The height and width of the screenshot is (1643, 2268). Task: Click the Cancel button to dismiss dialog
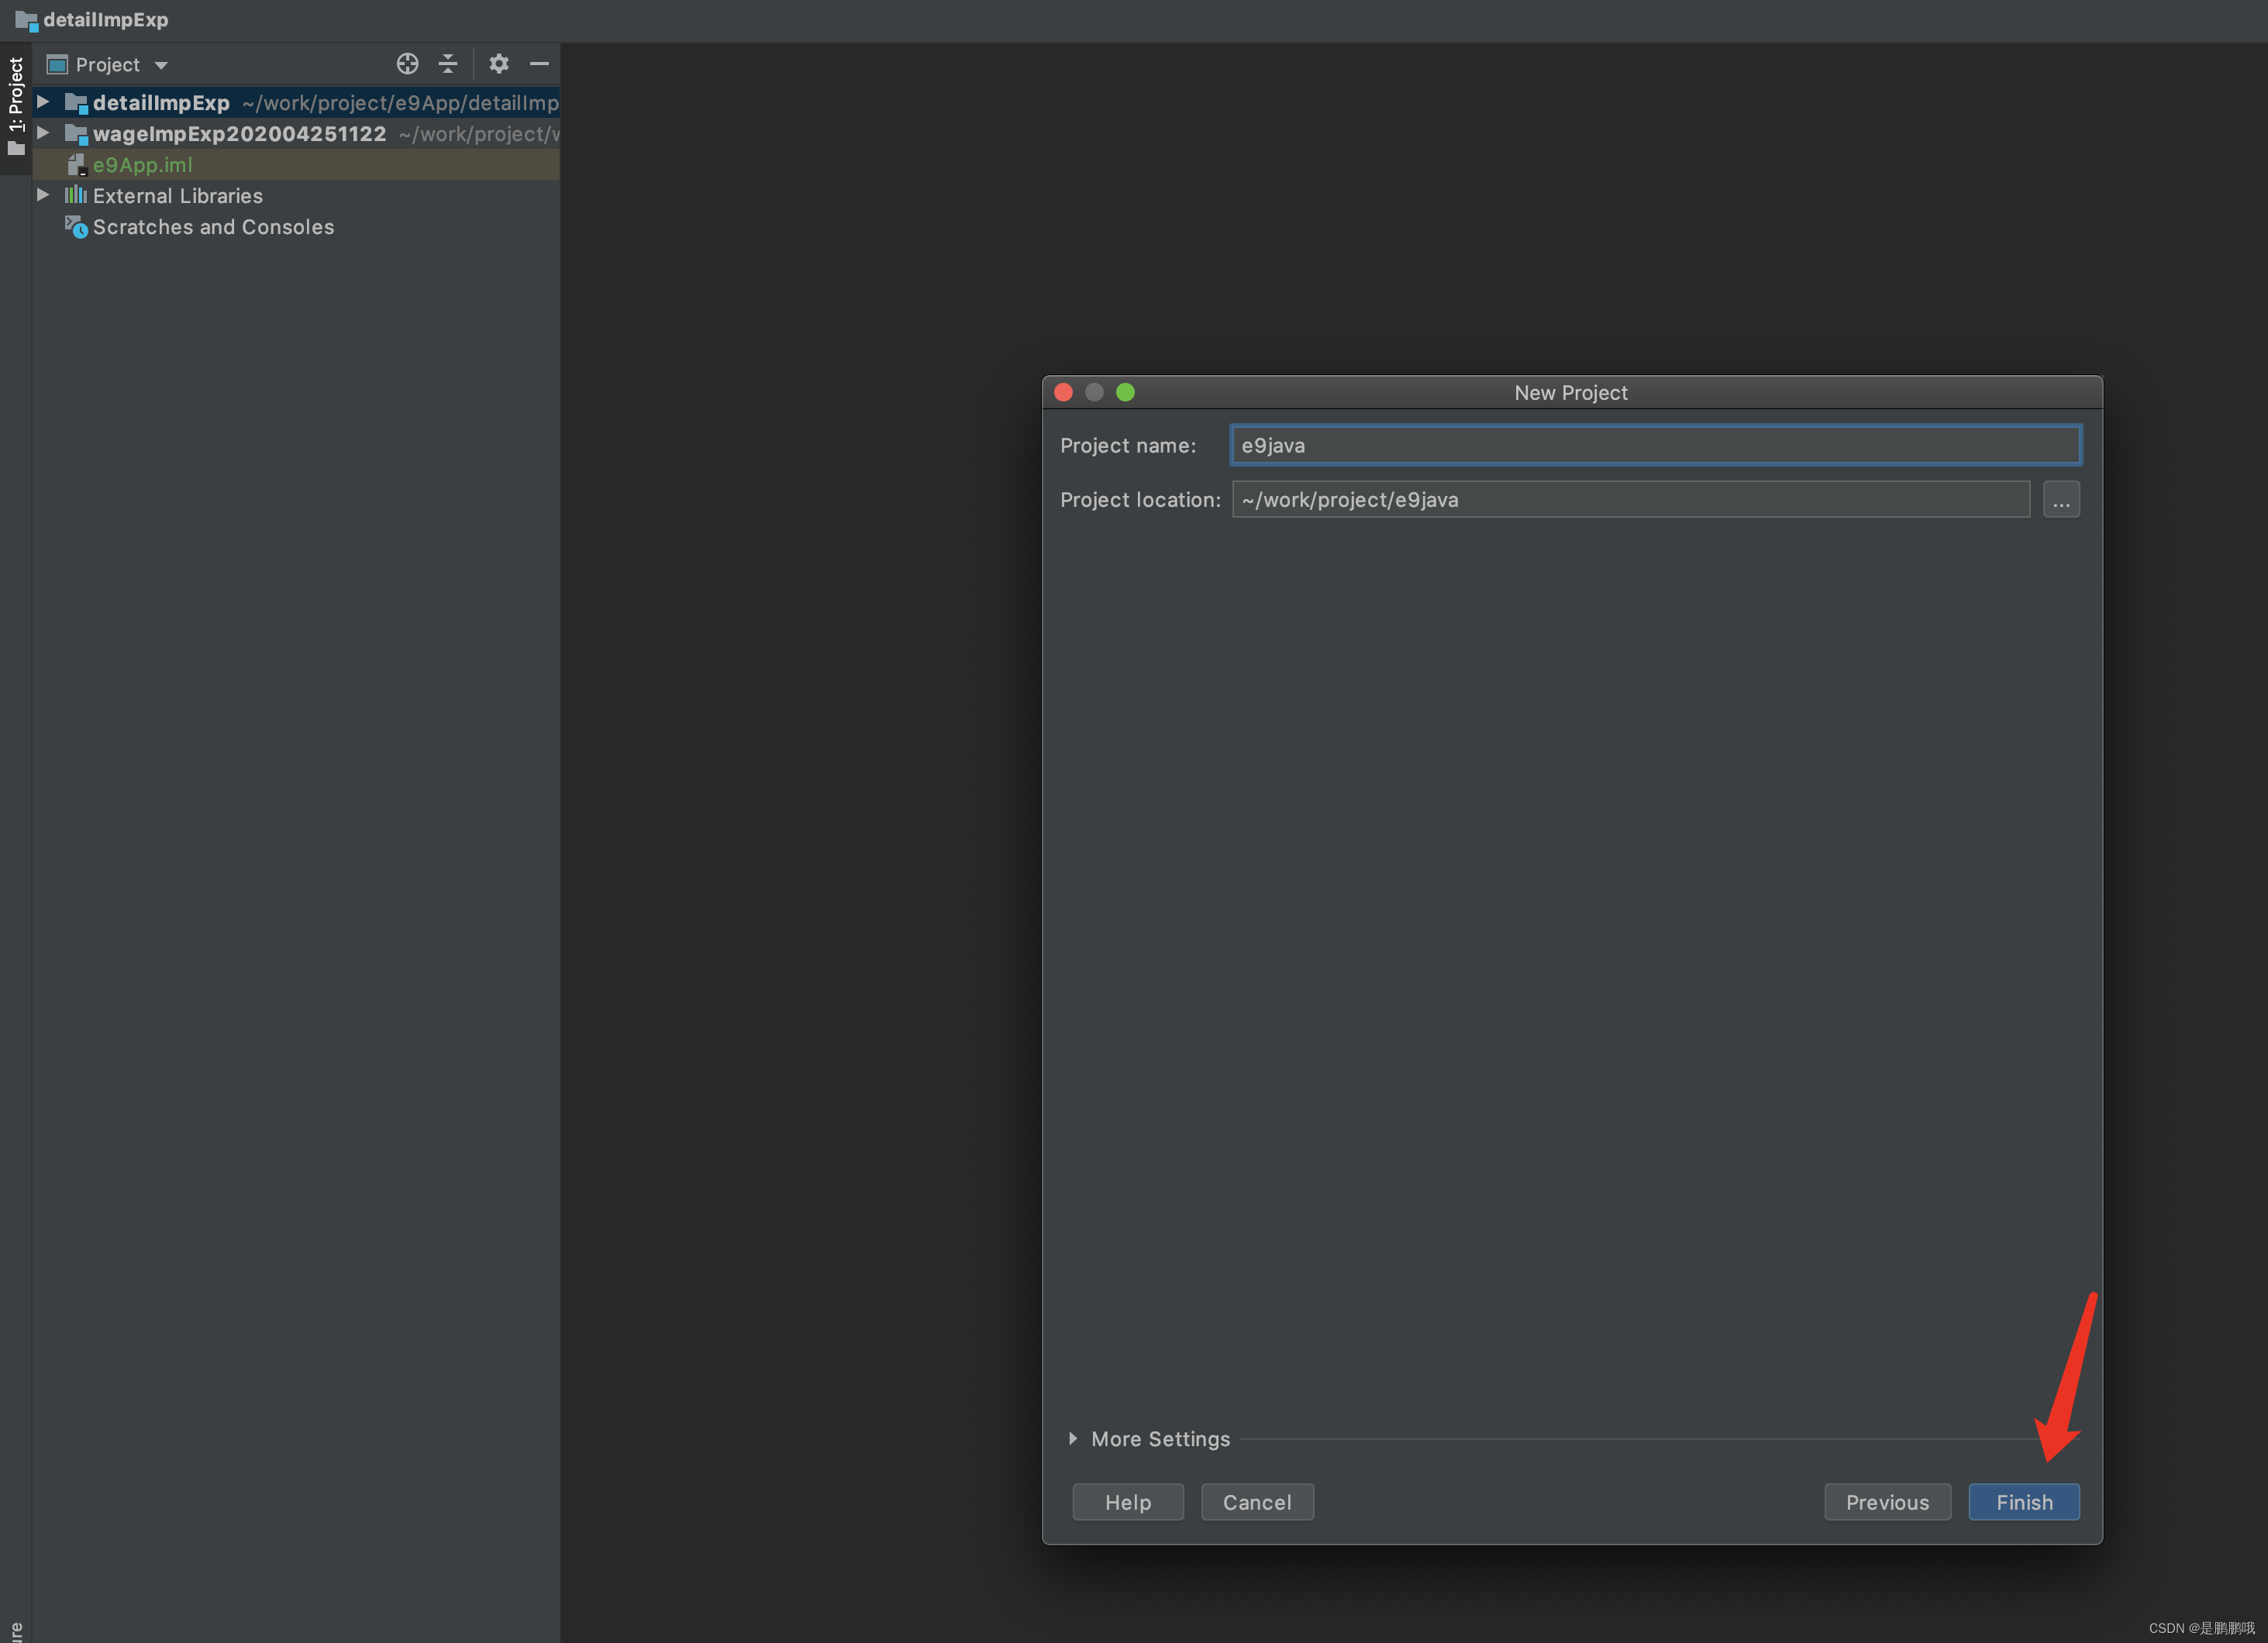pos(1257,1500)
